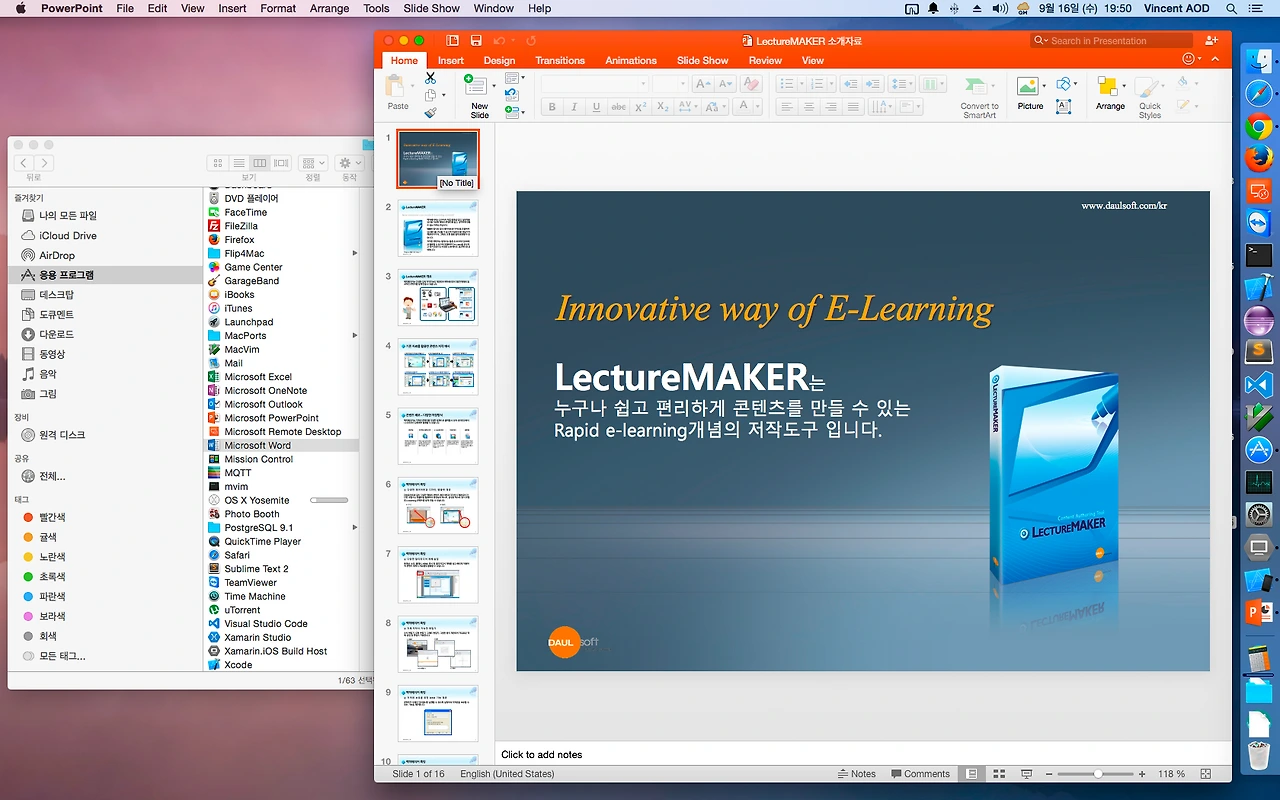Toggle Finder column view
1280x800 pixels.
(260, 163)
